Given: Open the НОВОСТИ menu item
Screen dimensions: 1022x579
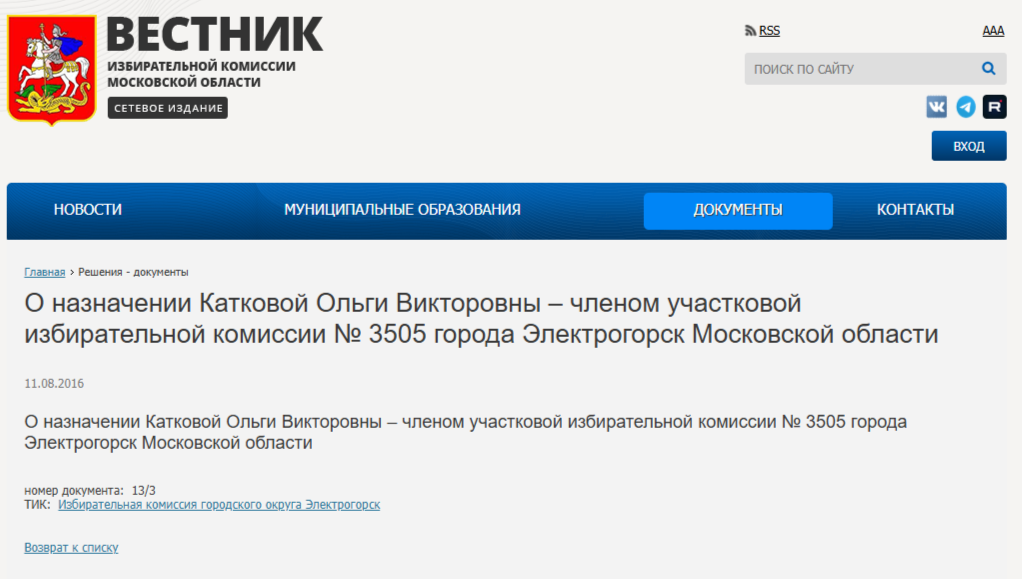Looking at the screenshot, I should click(x=88, y=210).
